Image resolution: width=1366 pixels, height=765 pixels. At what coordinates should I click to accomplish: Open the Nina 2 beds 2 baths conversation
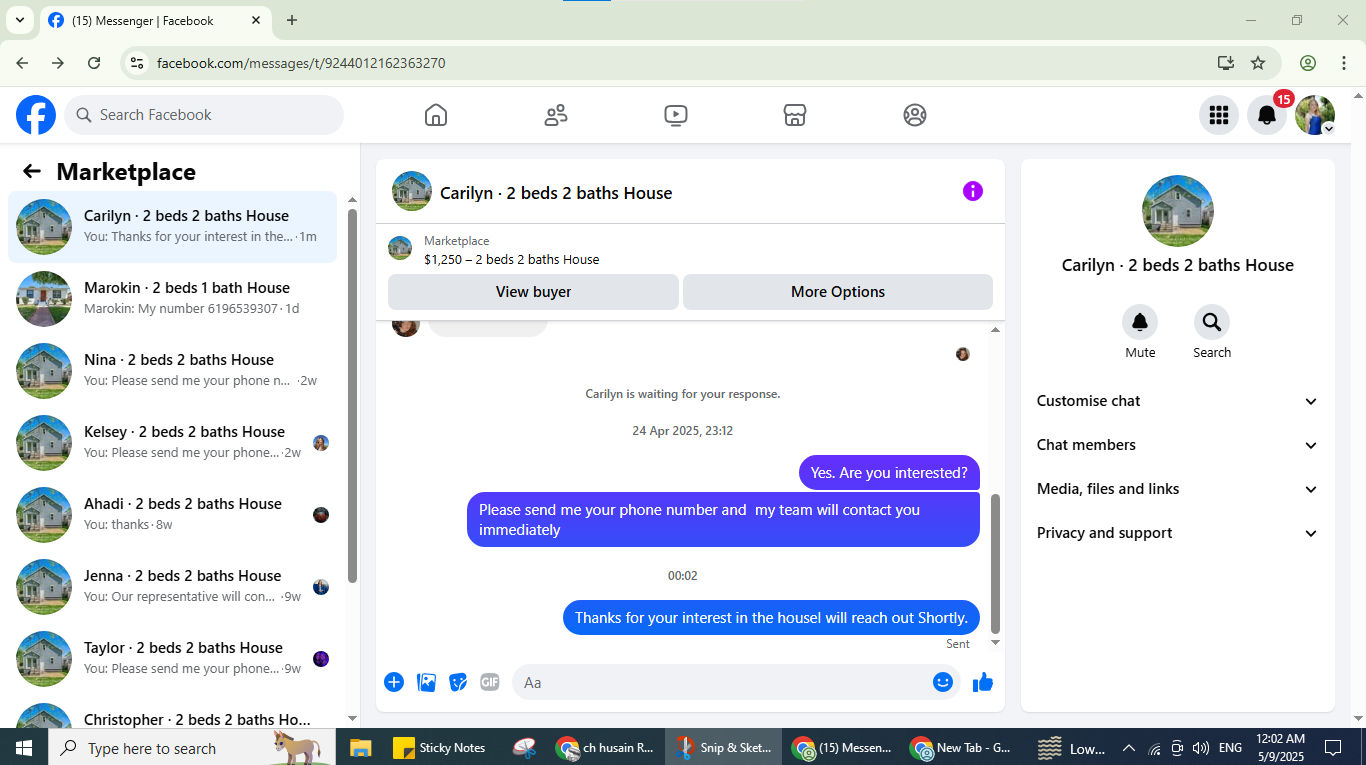coord(173,371)
